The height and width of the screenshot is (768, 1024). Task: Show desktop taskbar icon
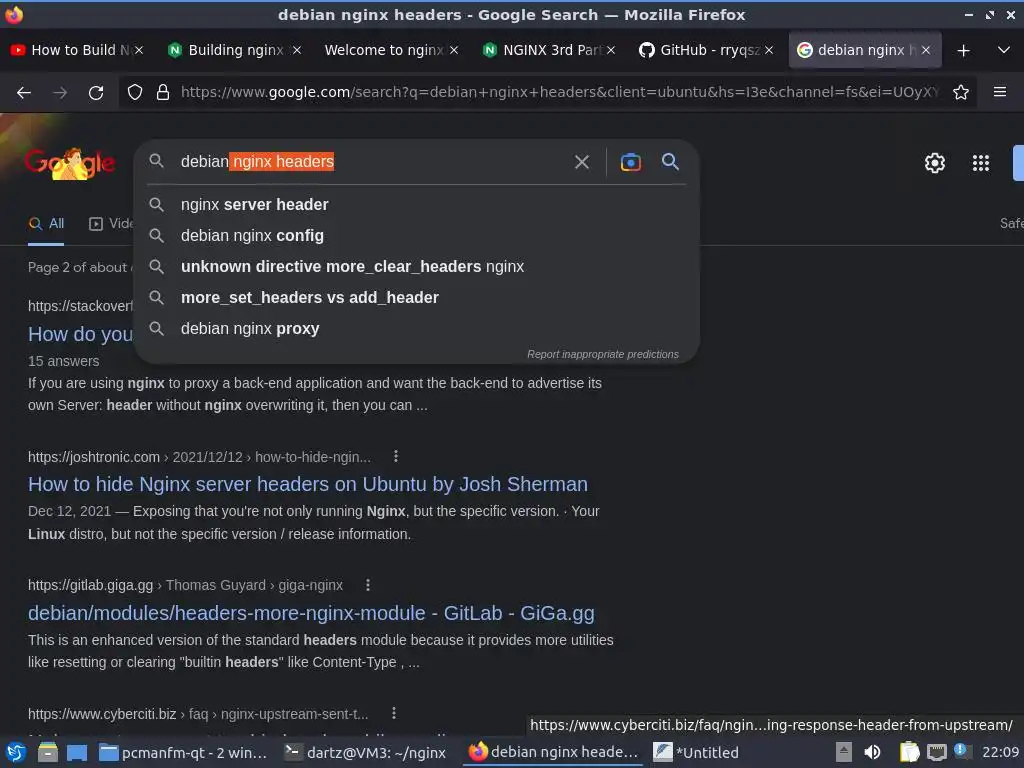pyautogui.click(x=77, y=752)
